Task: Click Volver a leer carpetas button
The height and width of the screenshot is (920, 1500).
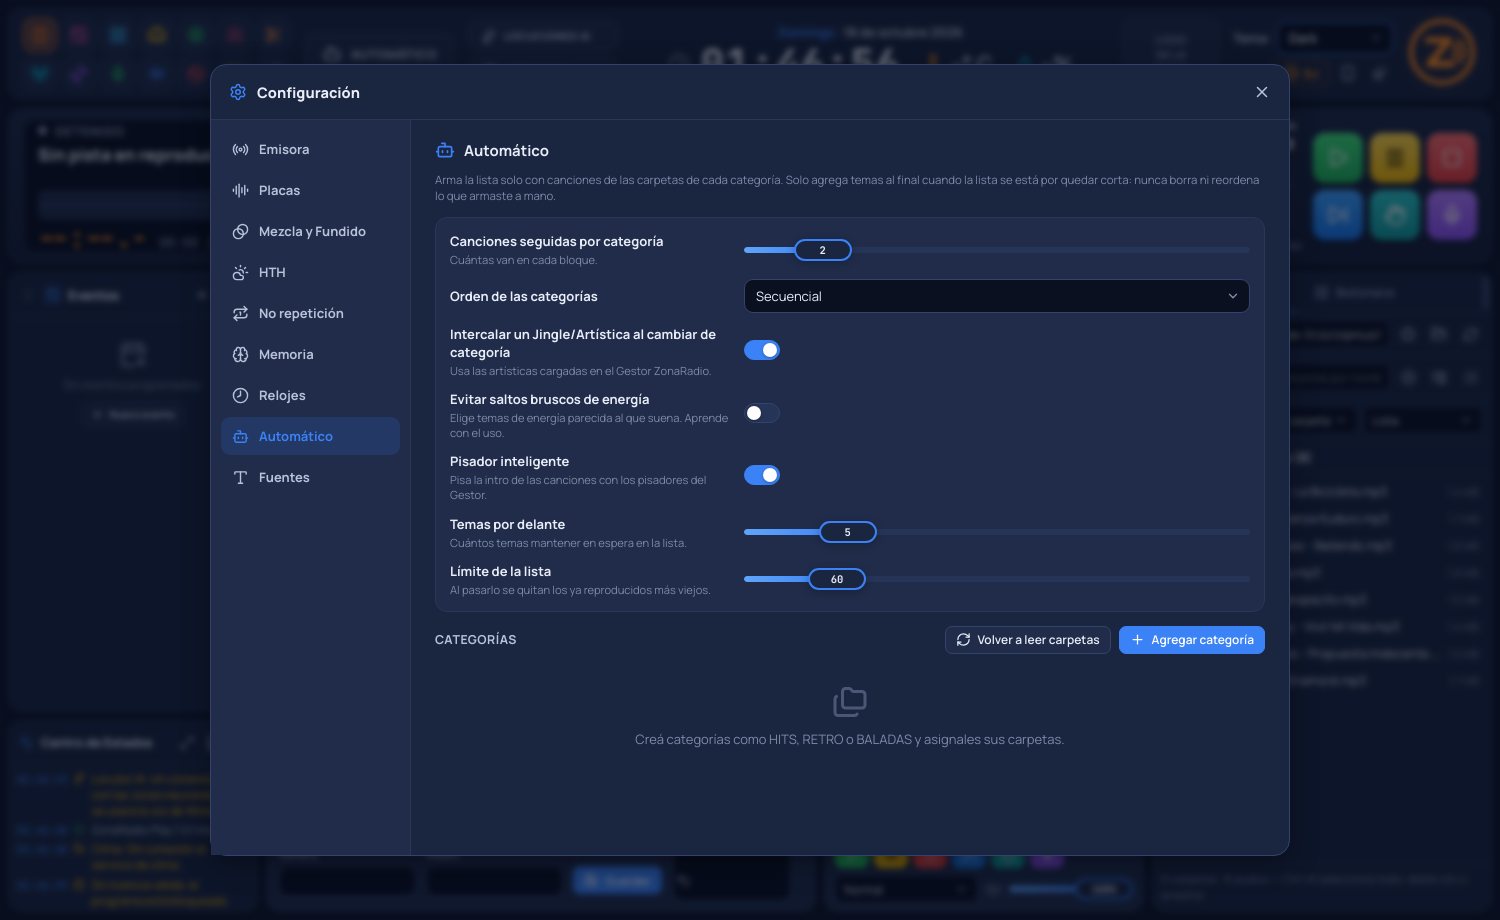Action: [1027, 640]
